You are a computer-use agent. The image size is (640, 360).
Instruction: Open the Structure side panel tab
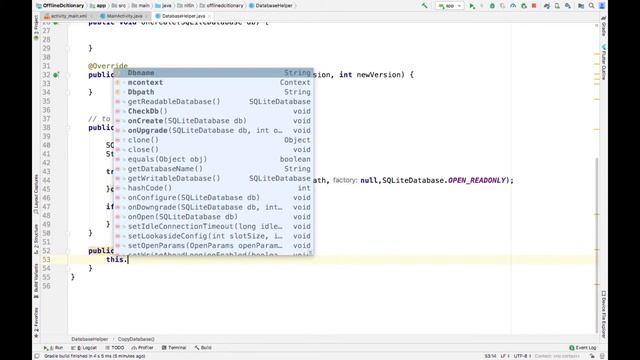point(36,239)
